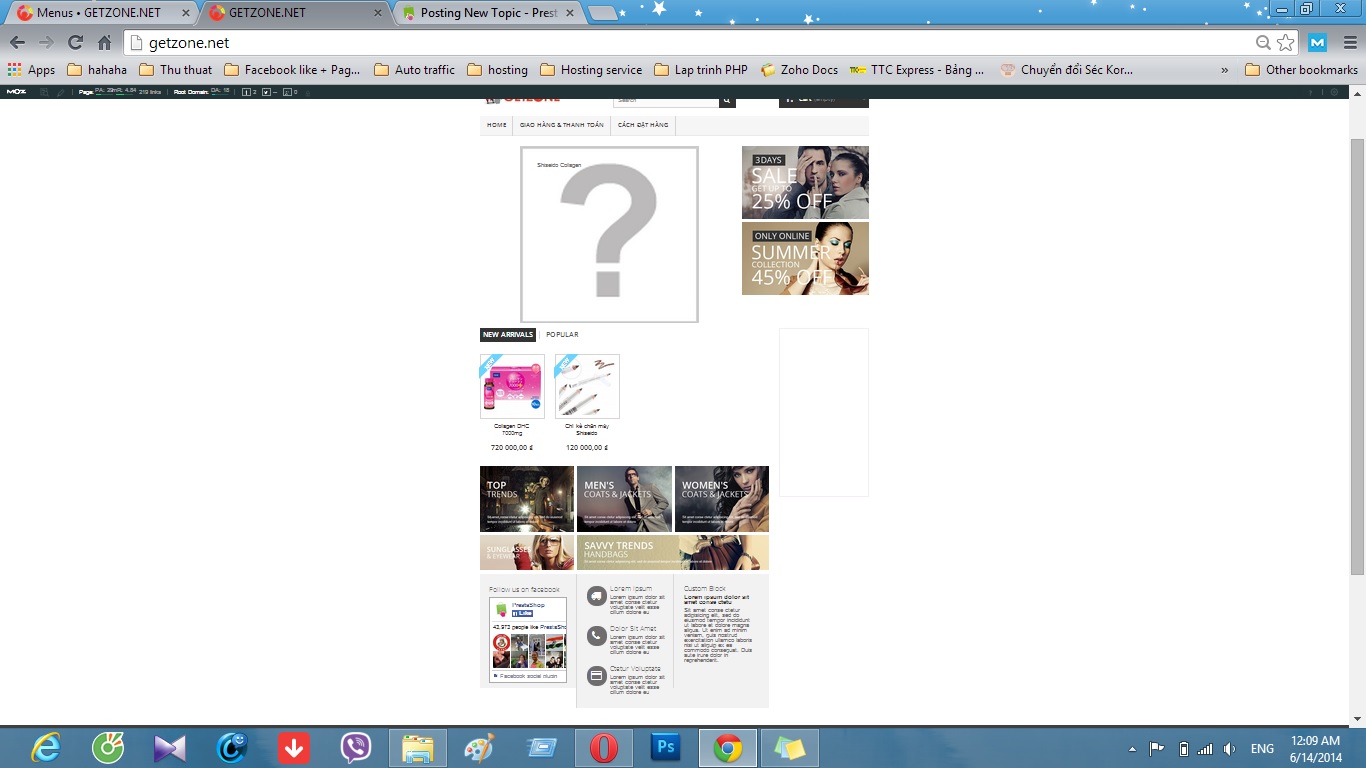Open Paint from the taskbar
The image size is (1366, 768).
click(481, 748)
